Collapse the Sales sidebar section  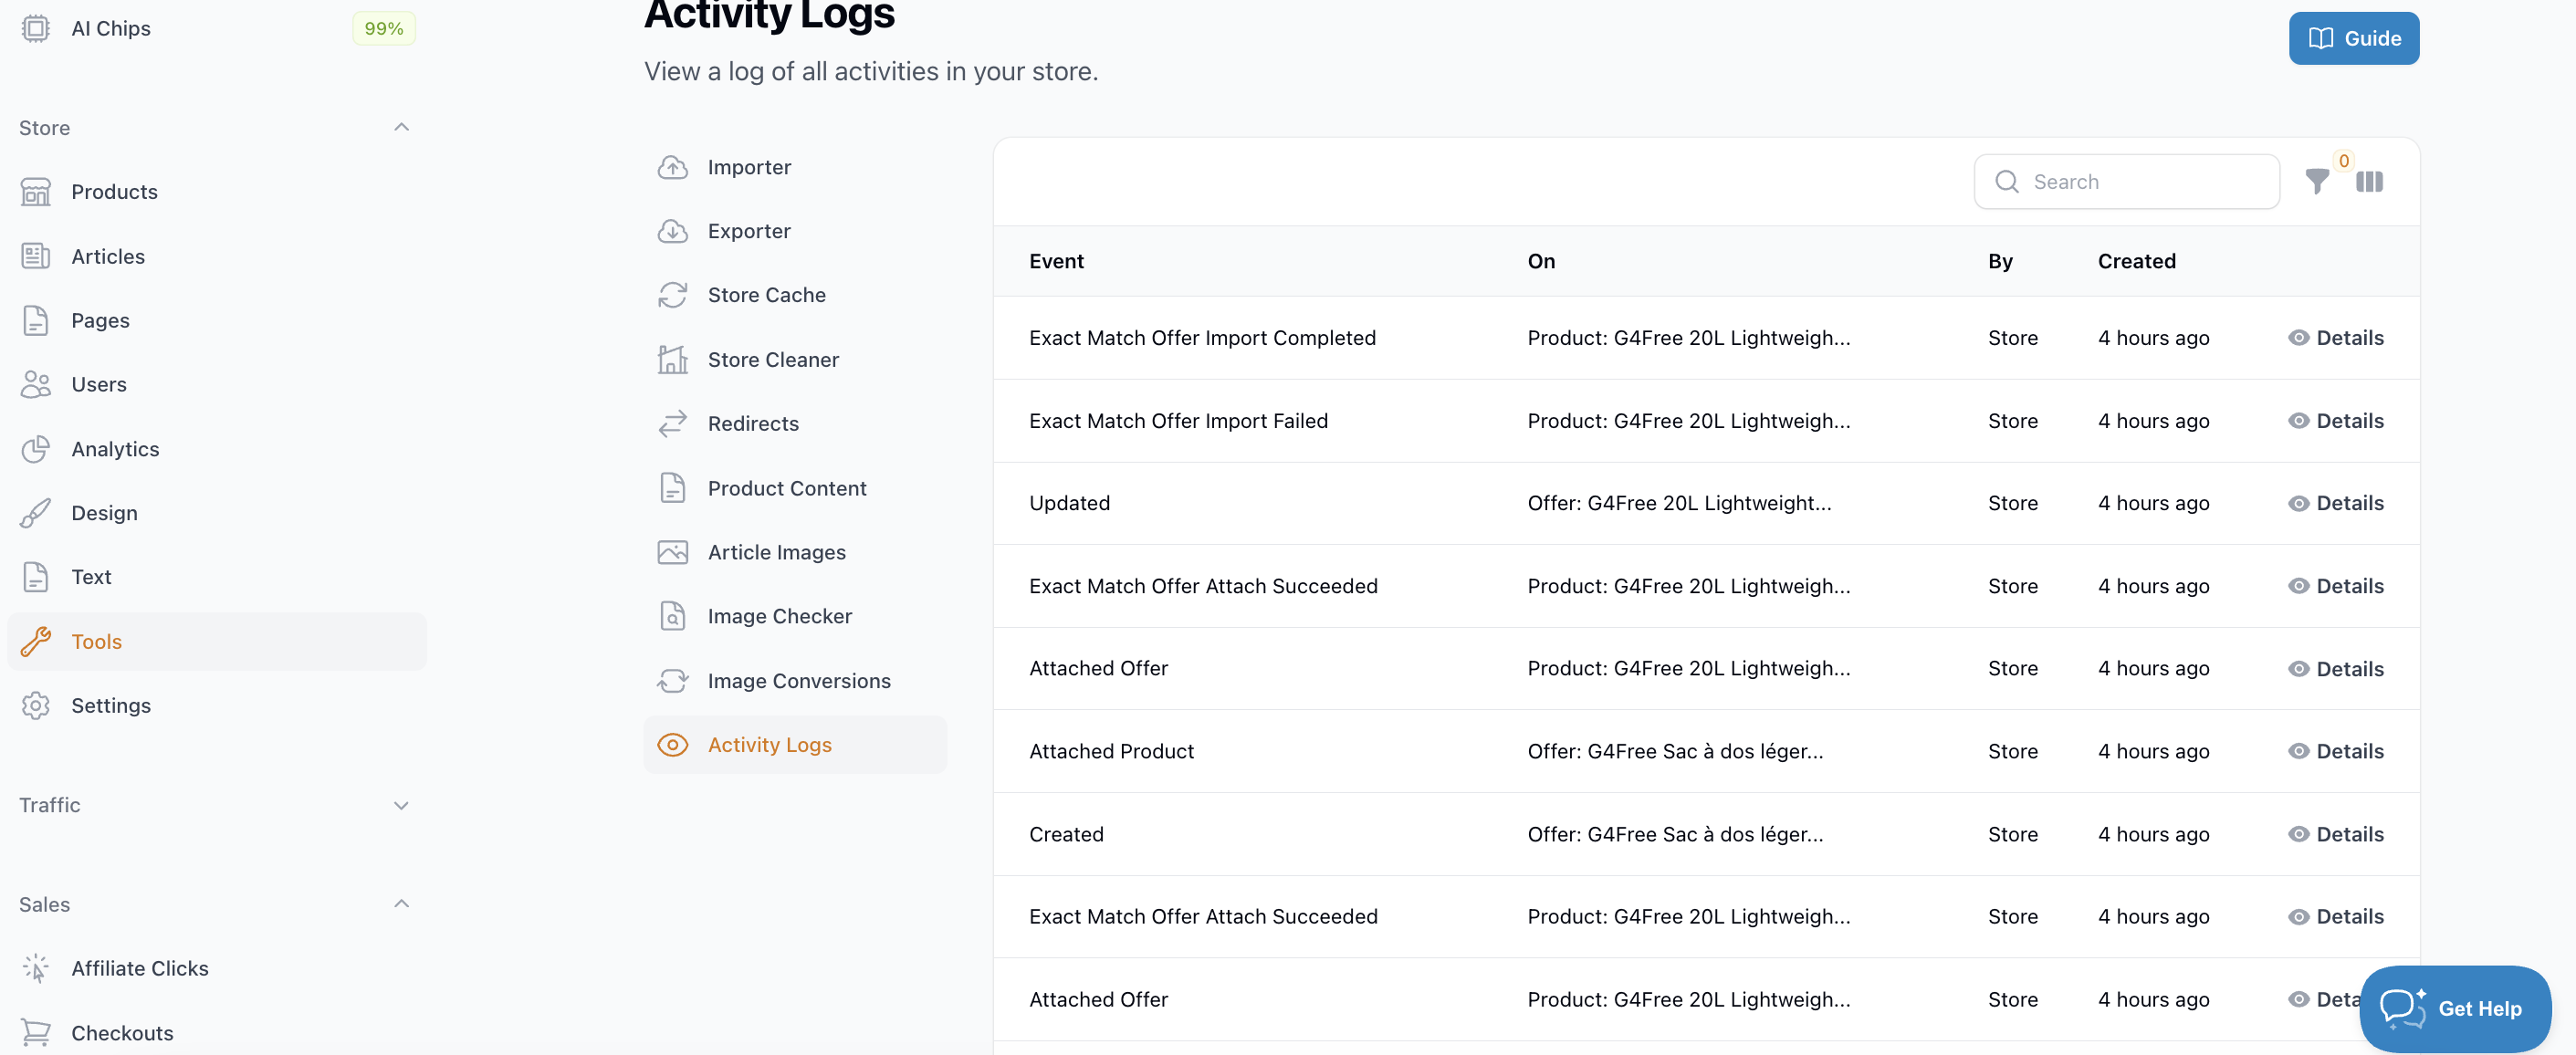point(401,904)
